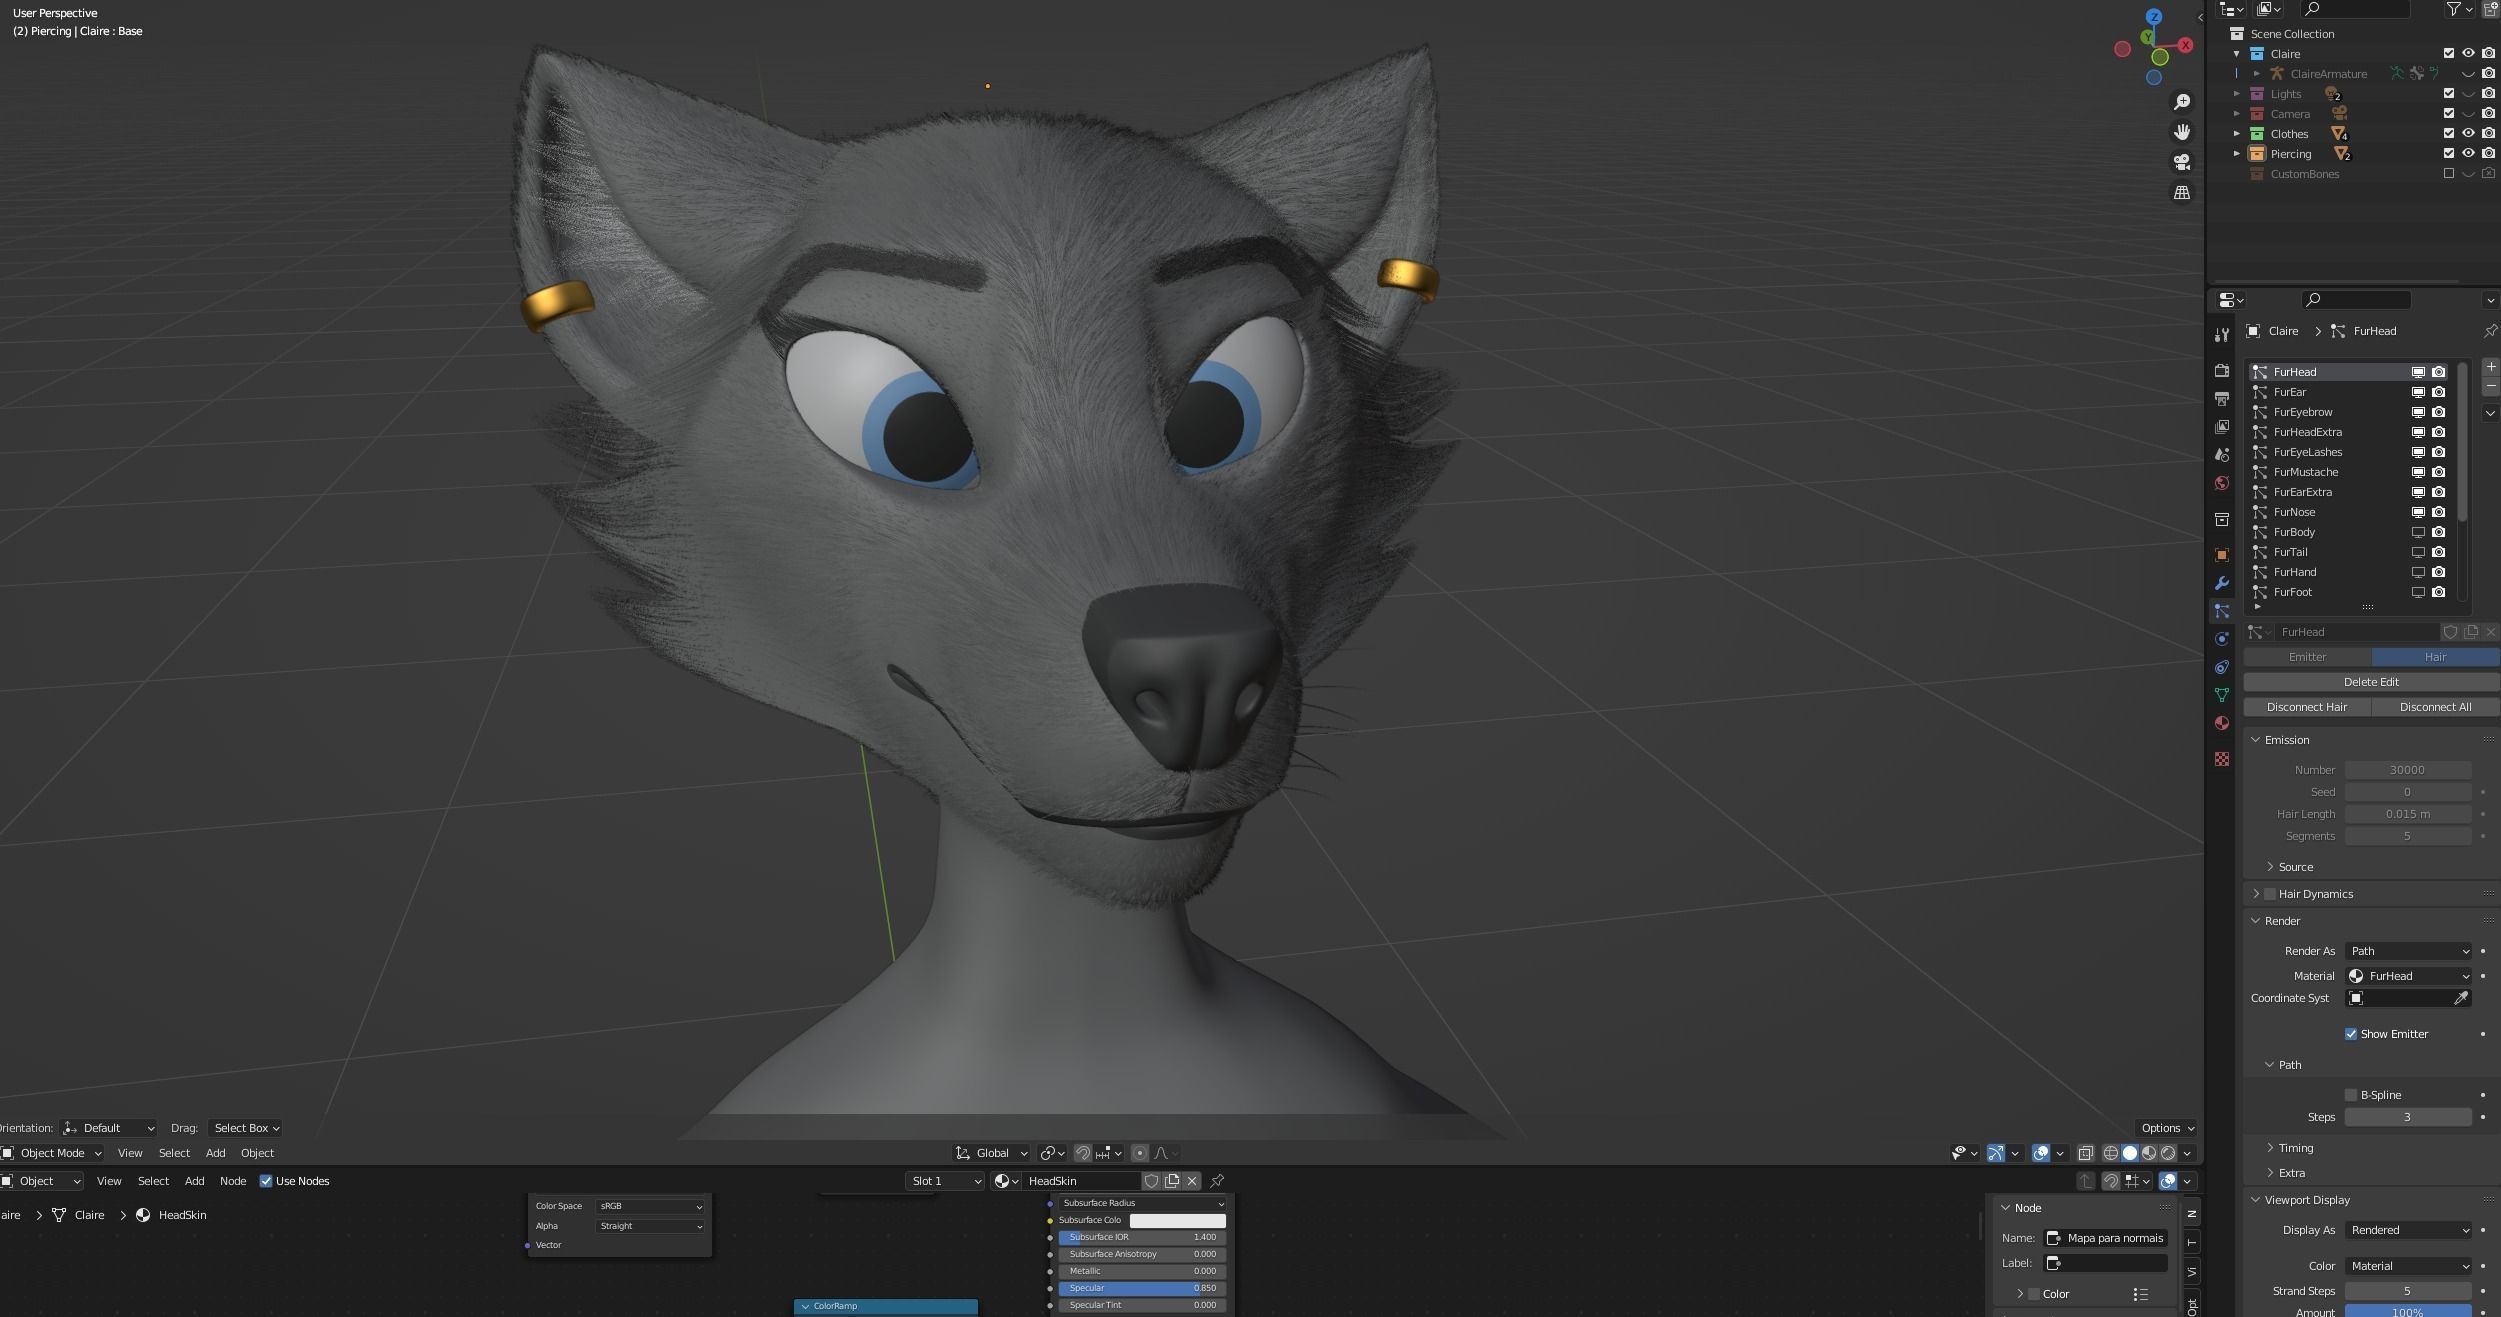Uncheck Show Emitter checkbox
2501x1317 pixels.
tap(2351, 1034)
